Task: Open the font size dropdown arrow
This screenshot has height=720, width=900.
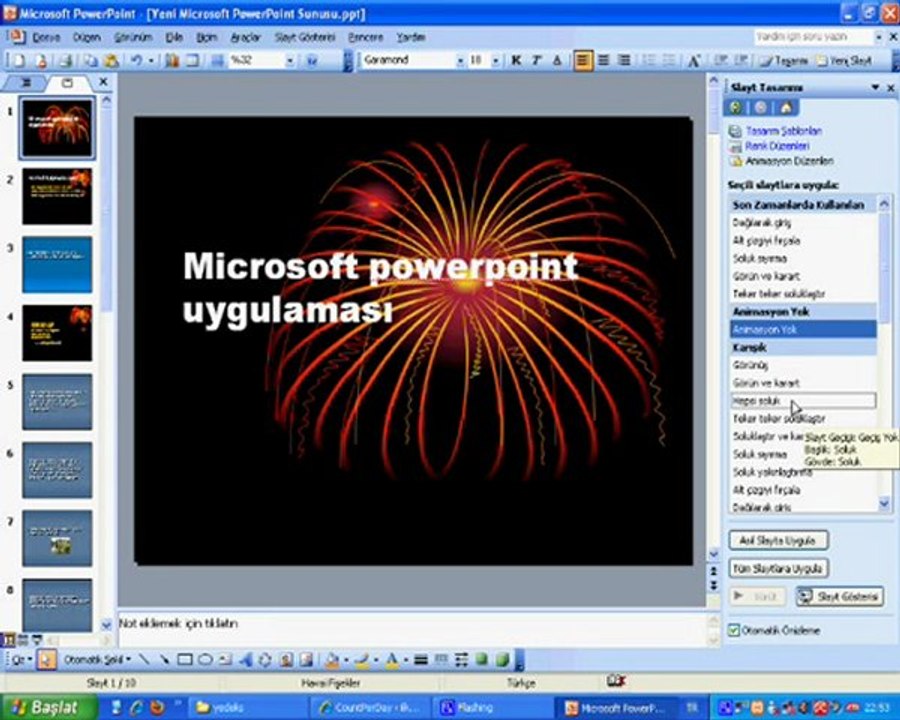Action: [496, 60]
